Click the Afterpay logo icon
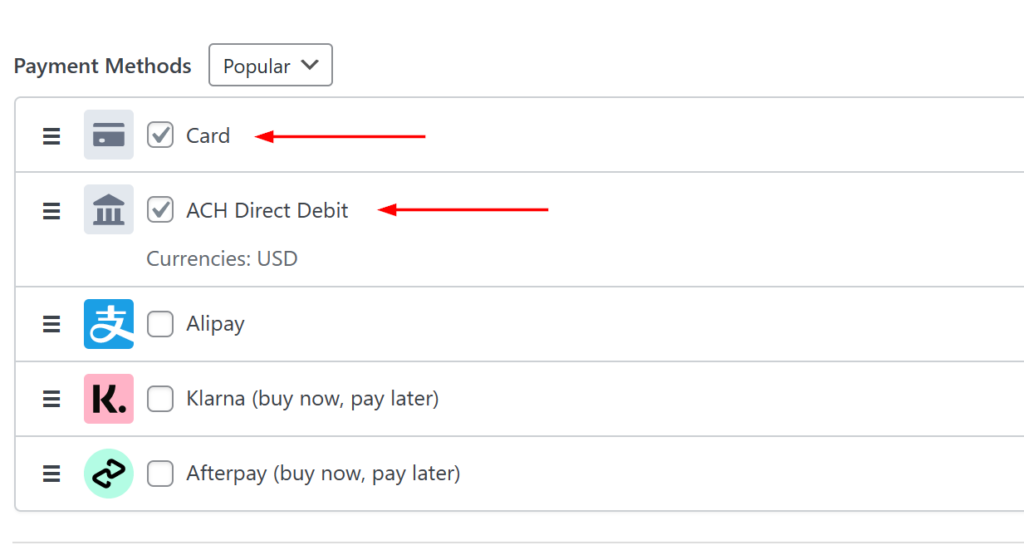This screenshot has height=550, width=1024. 108,474
